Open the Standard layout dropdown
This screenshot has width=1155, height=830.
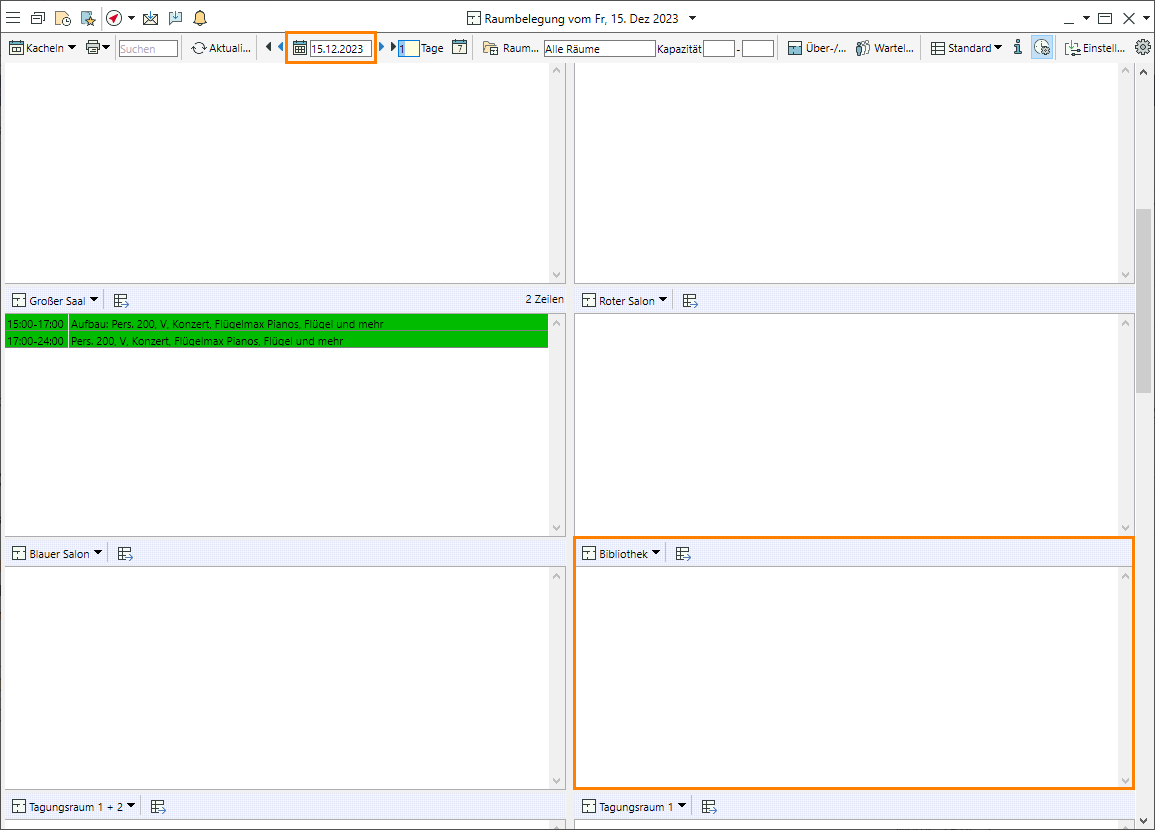tap(966, 48)
